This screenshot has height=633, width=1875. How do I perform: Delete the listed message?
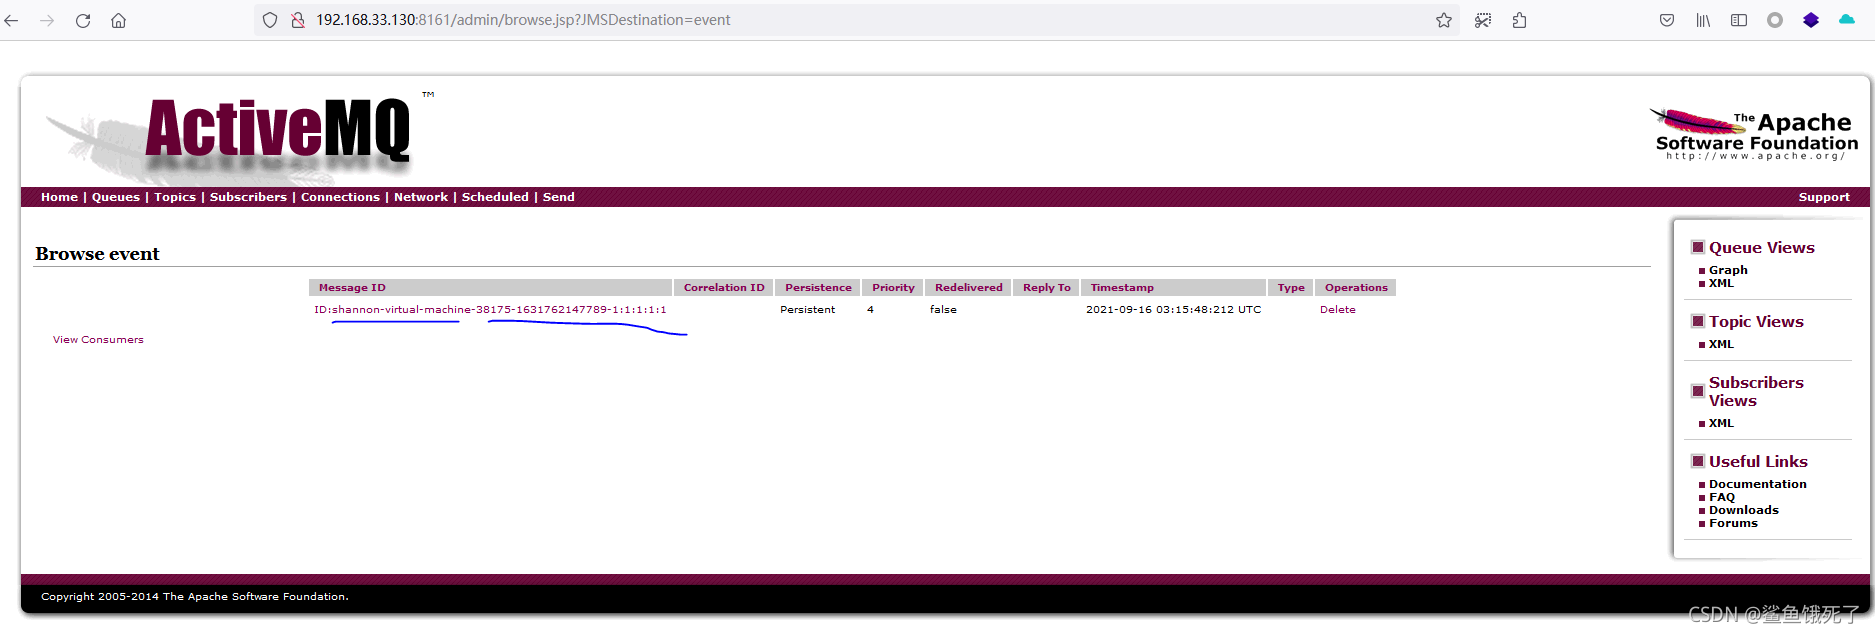coord(1337,310)
